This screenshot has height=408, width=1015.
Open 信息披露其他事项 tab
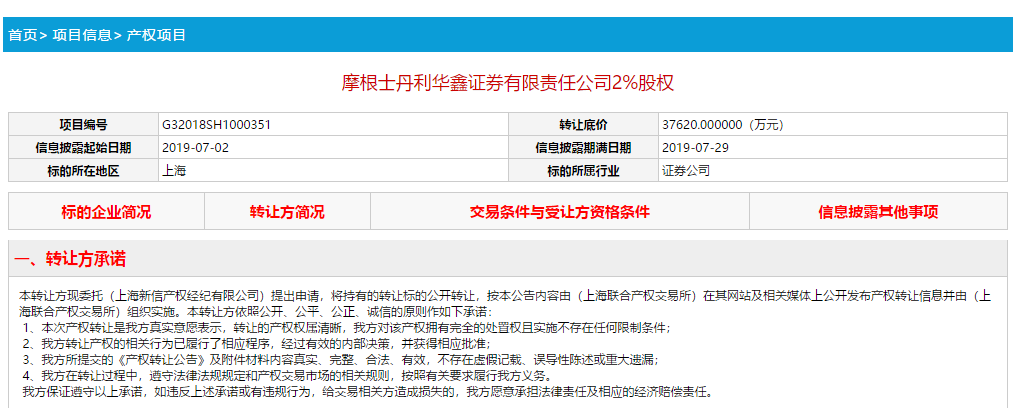coord(878,212)
